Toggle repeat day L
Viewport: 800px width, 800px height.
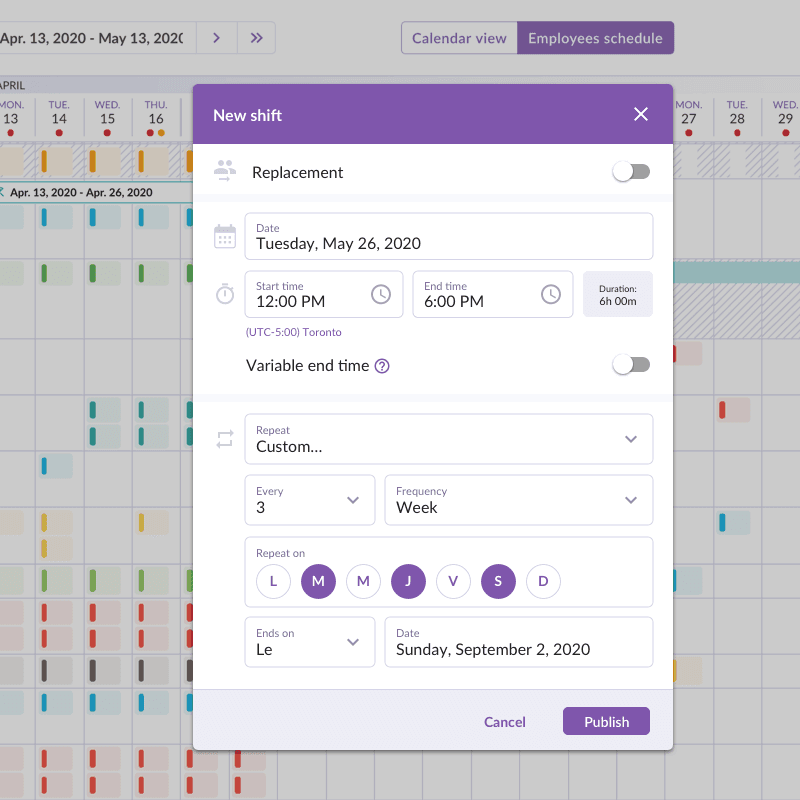tap(273, 581)
